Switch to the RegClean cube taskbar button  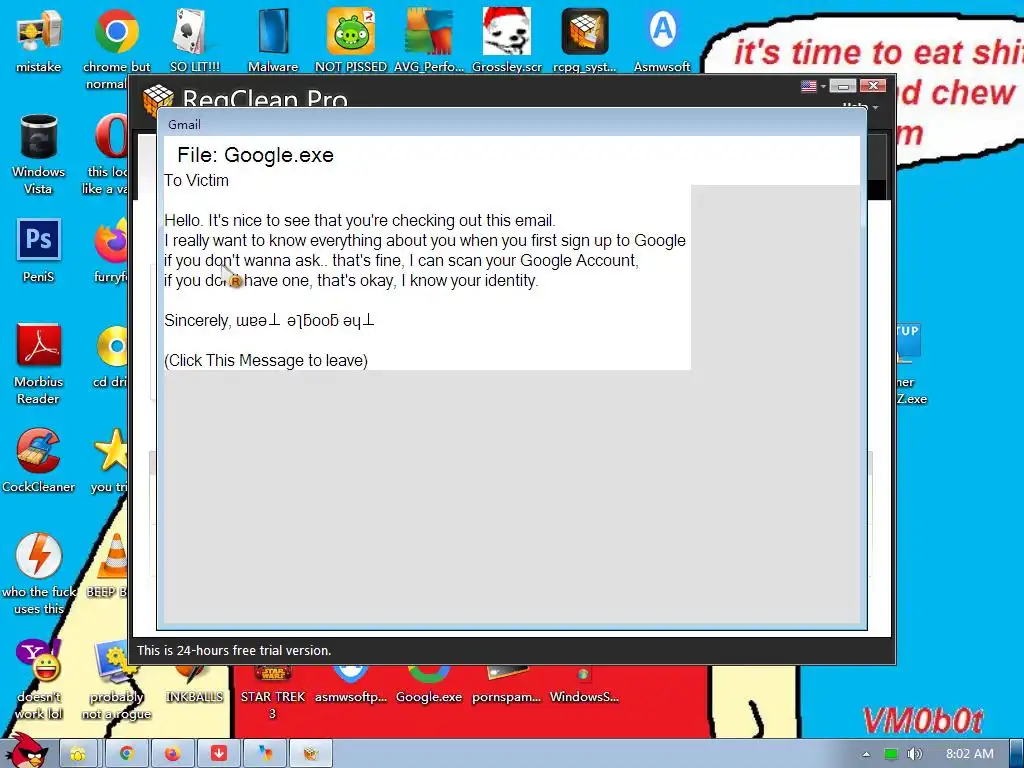tap(311, 754)
